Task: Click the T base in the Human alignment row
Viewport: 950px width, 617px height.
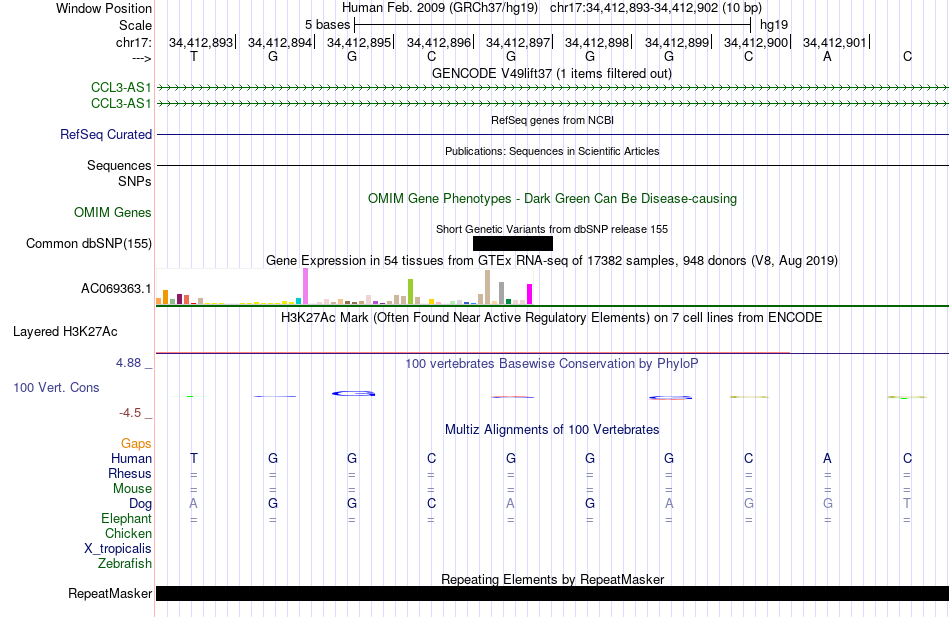Action: (194, 458)
